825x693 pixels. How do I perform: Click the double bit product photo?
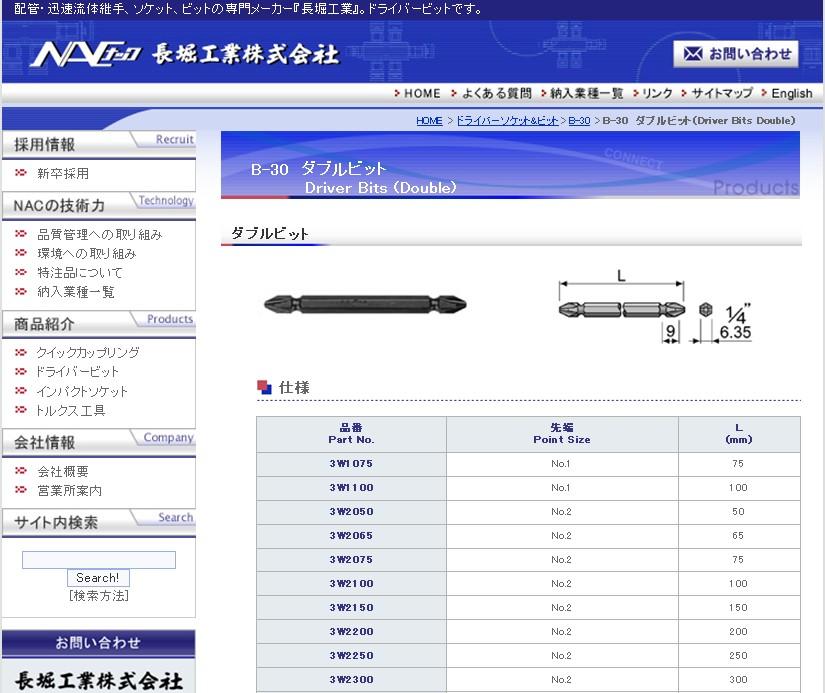tap(365, 304)
